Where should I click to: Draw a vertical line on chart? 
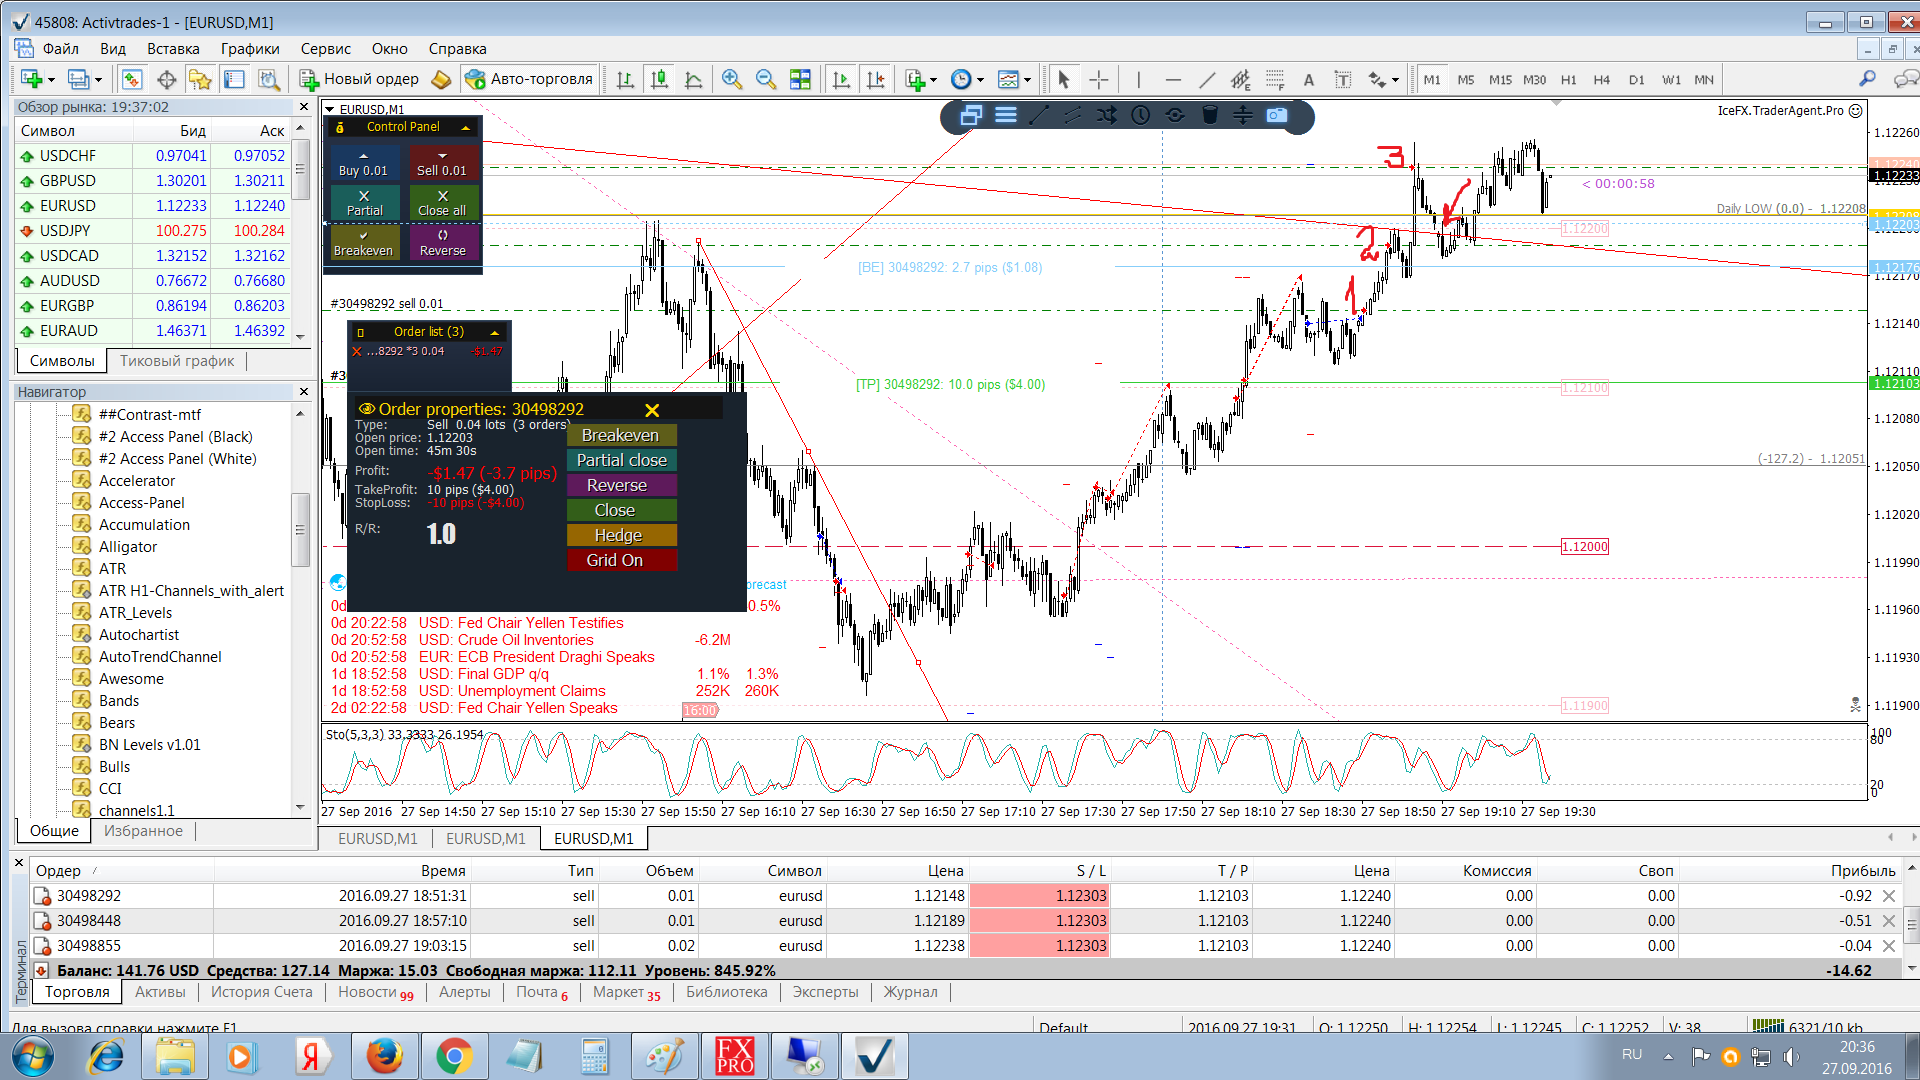(x=1138, y=79)
